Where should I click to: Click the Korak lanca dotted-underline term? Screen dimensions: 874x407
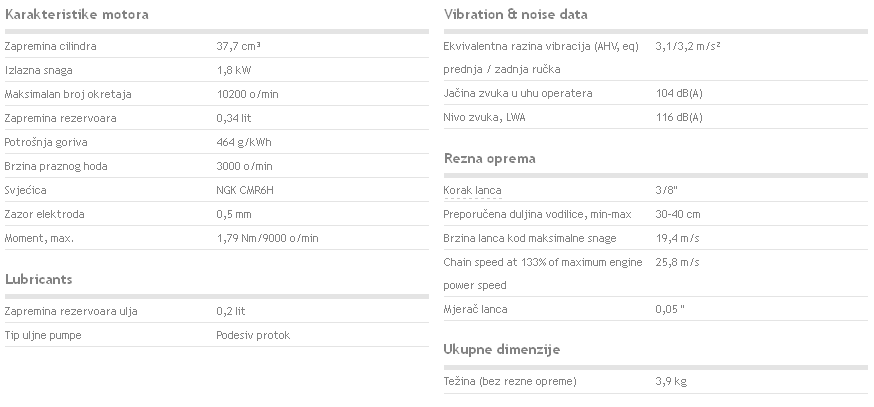pyautogui.click(x=472, y=191)
